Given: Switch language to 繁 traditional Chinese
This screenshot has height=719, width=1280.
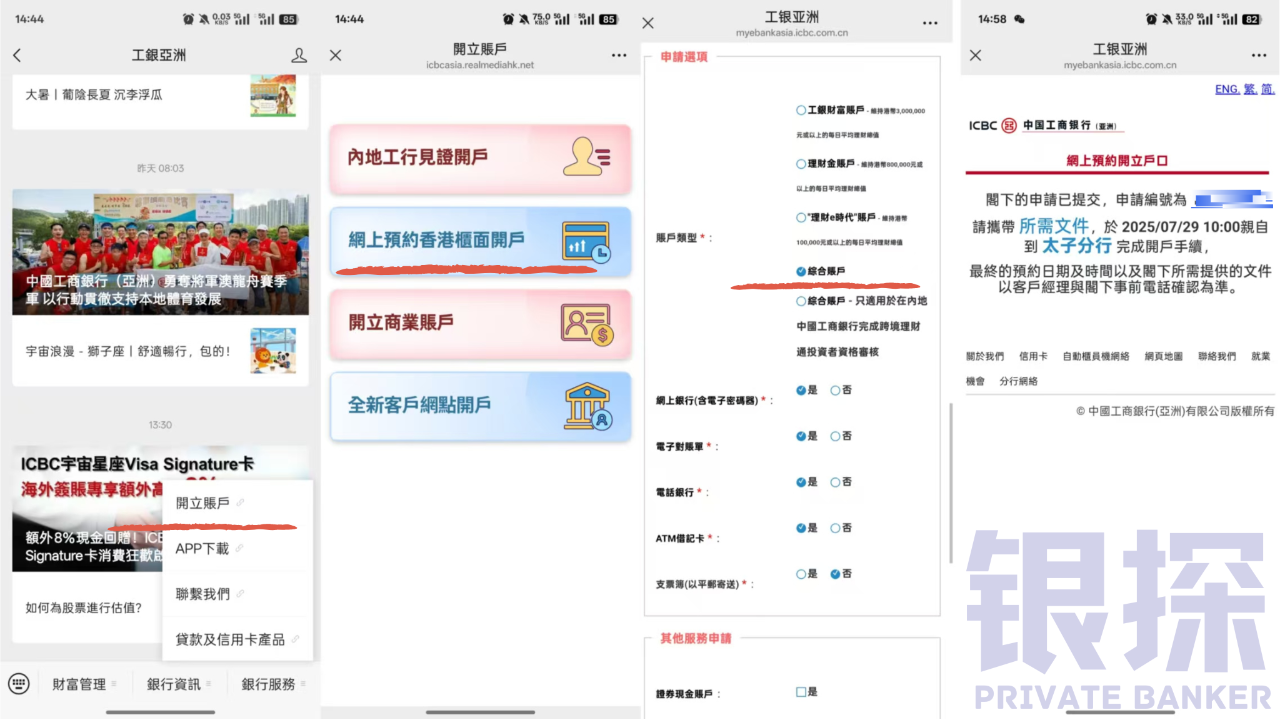Looking at the screenshot, I should coord(1250,89).
